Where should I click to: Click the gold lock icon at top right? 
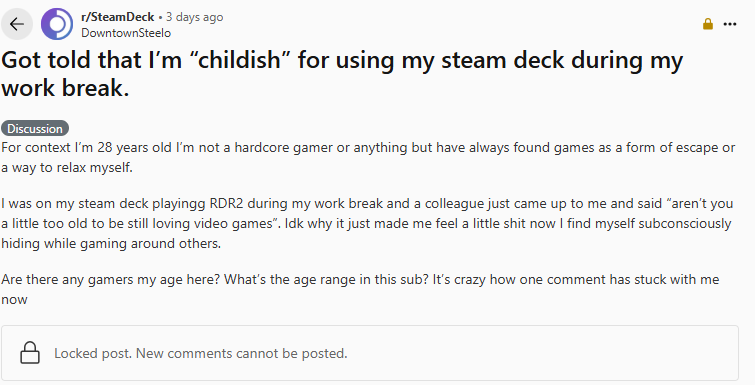click(708, 24)
